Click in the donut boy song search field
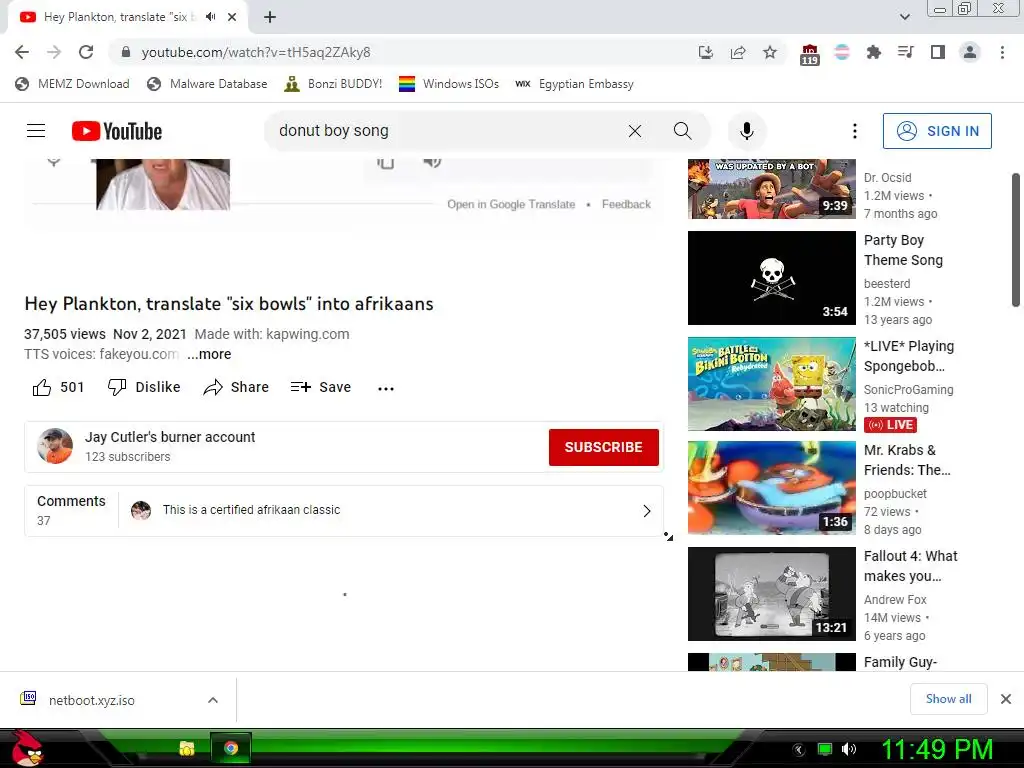 point(447,131)
